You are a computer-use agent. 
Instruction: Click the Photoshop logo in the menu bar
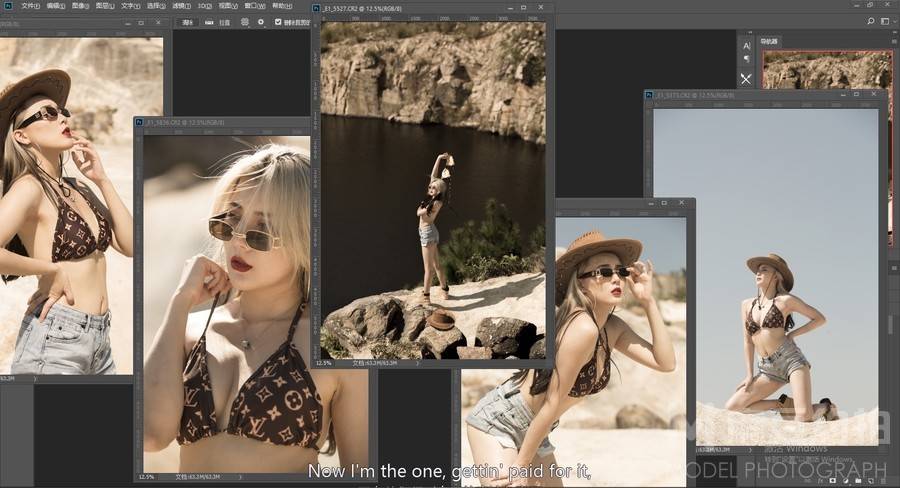(x=8, y=6)
